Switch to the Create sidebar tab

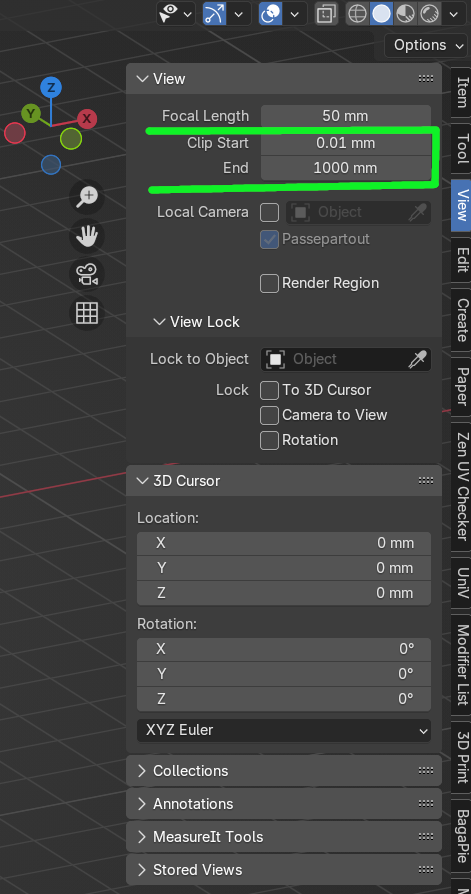coord(462,319)
